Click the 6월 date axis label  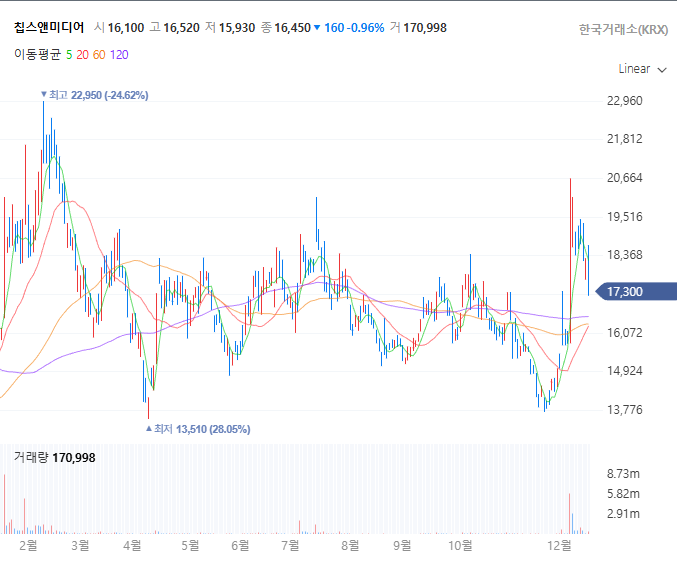[x=240, y=545]
